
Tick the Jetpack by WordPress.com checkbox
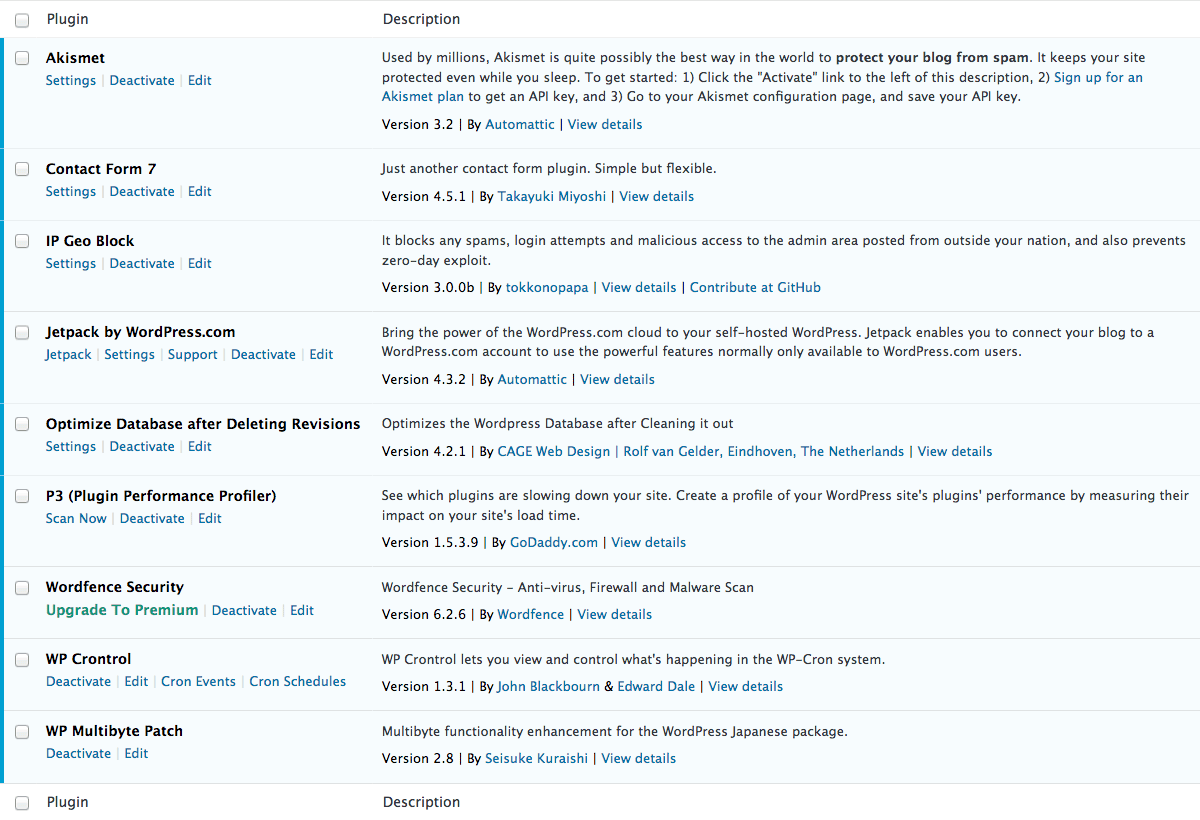tap(22, 333)
